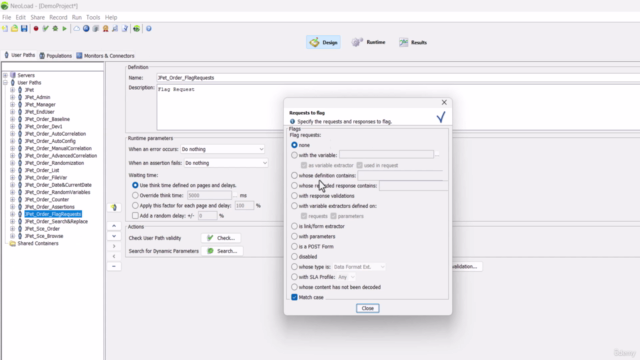Click the blue globe toolbar icon
This screenshot has width=640, height=360.
point(86,29)
